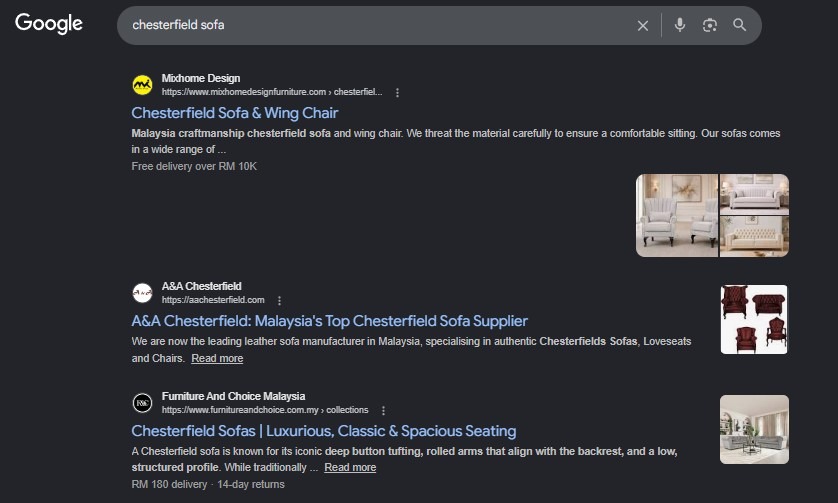
Task: Open Mixhome Design favicon
Action: 142,85
